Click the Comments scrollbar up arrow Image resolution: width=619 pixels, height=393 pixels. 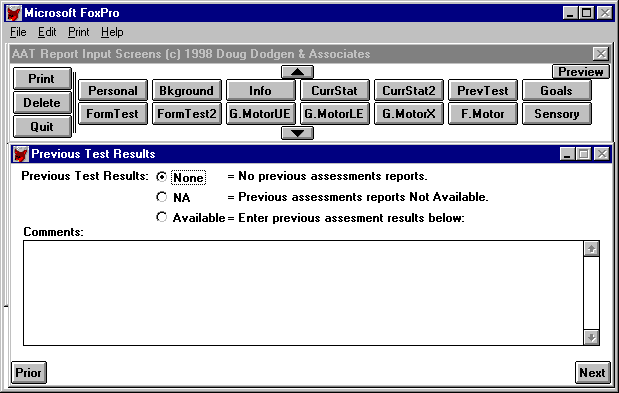(591, 249)
